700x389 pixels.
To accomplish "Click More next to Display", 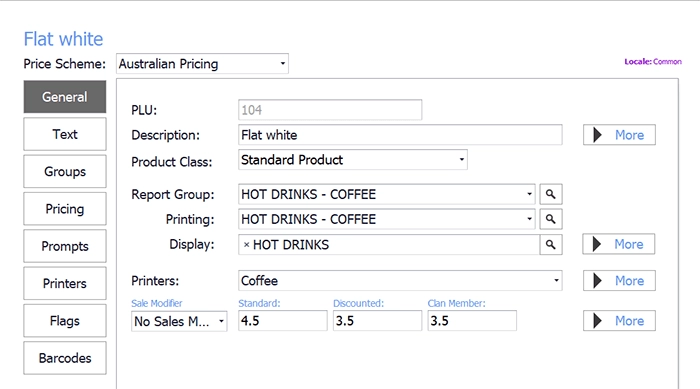I will click(x=619, y=244).
